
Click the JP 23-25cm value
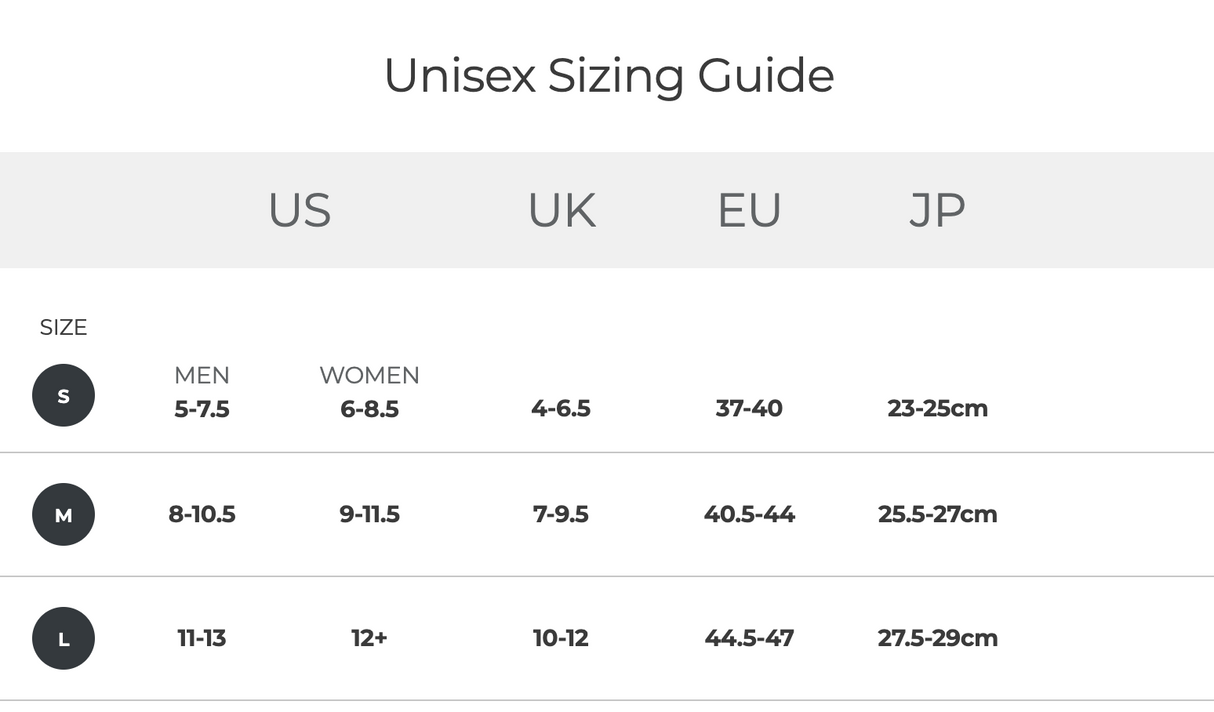pyautogui.click(x=937, y=408)
